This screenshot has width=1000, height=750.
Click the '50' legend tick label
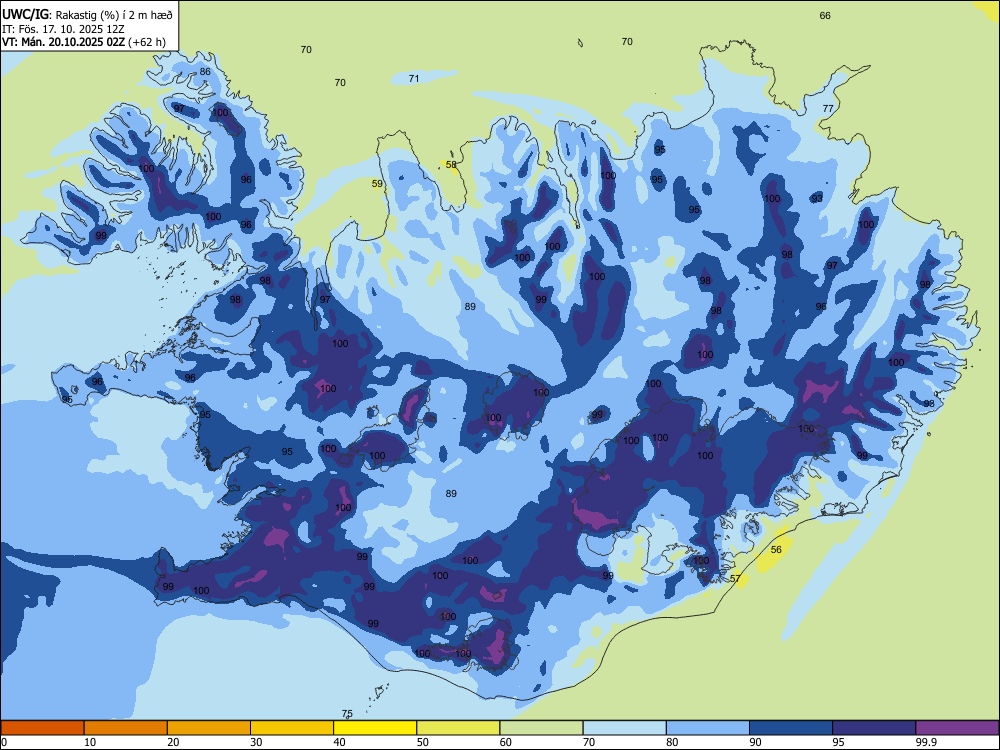tap(422, 742)
